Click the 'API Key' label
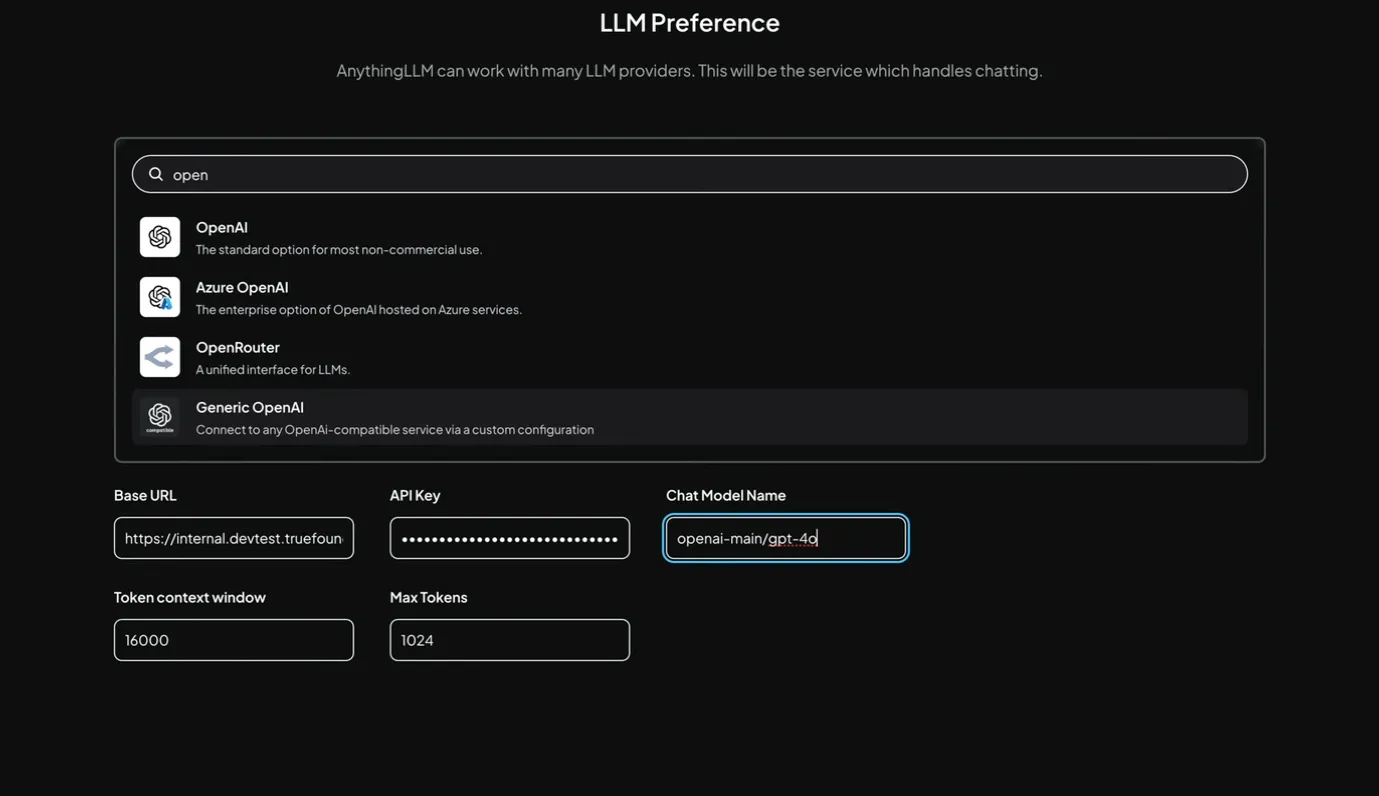 (415, 495)
